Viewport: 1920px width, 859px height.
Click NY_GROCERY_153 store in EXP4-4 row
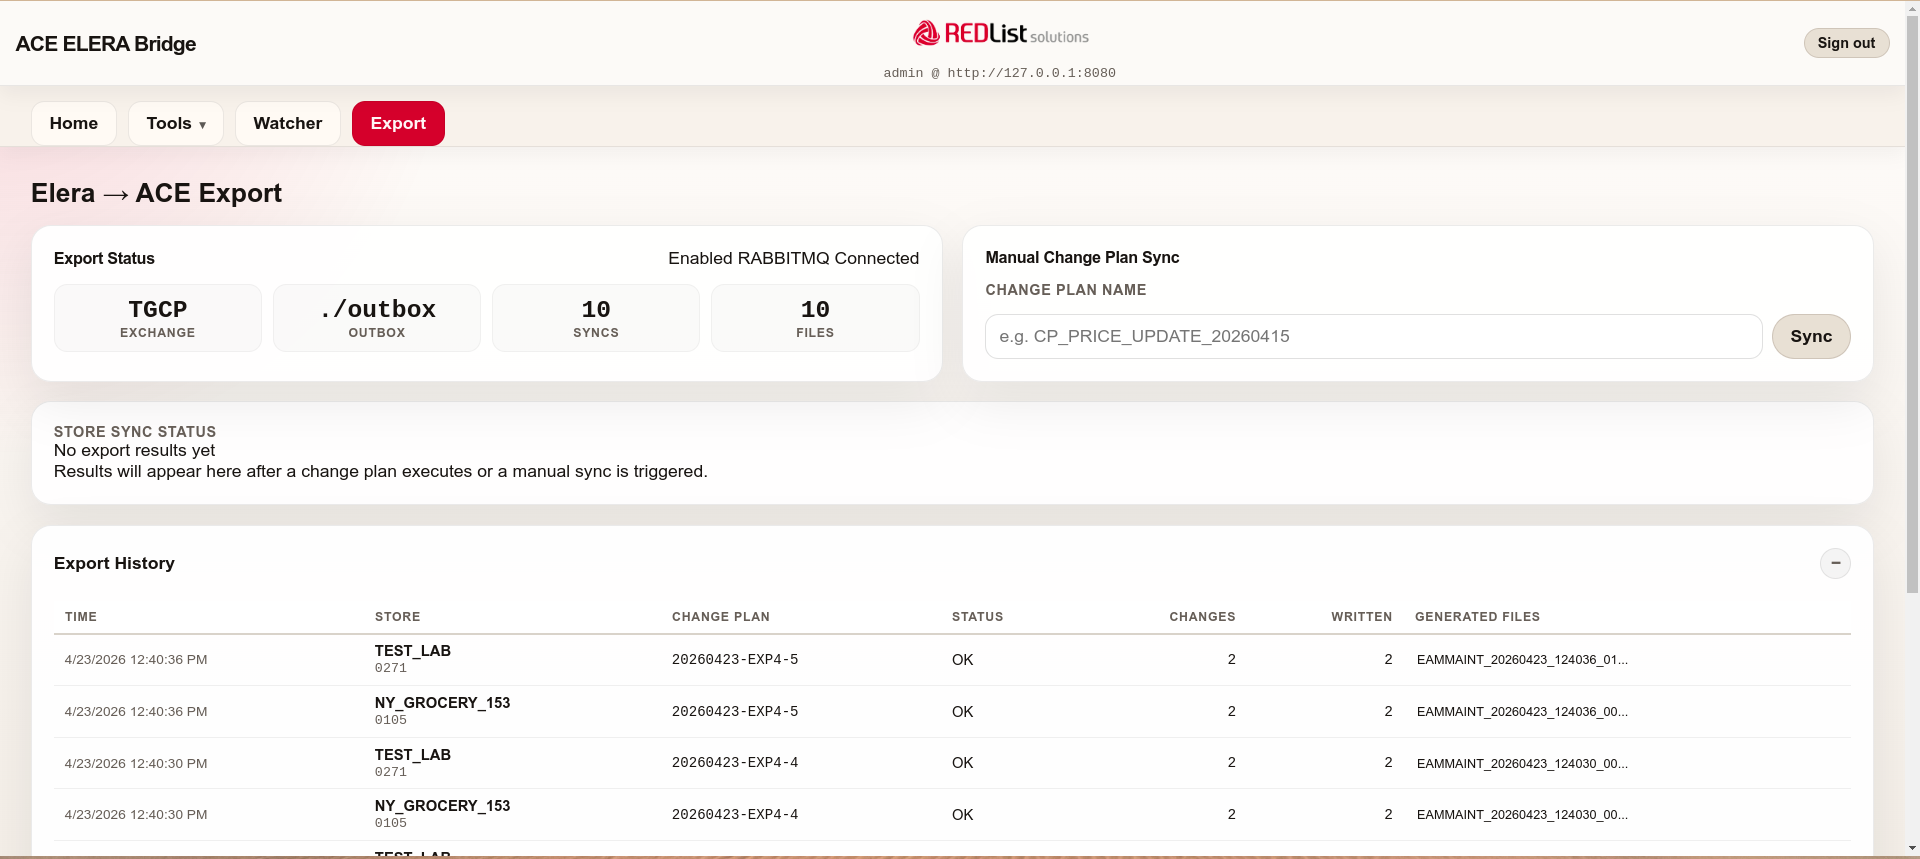[442, 806]
